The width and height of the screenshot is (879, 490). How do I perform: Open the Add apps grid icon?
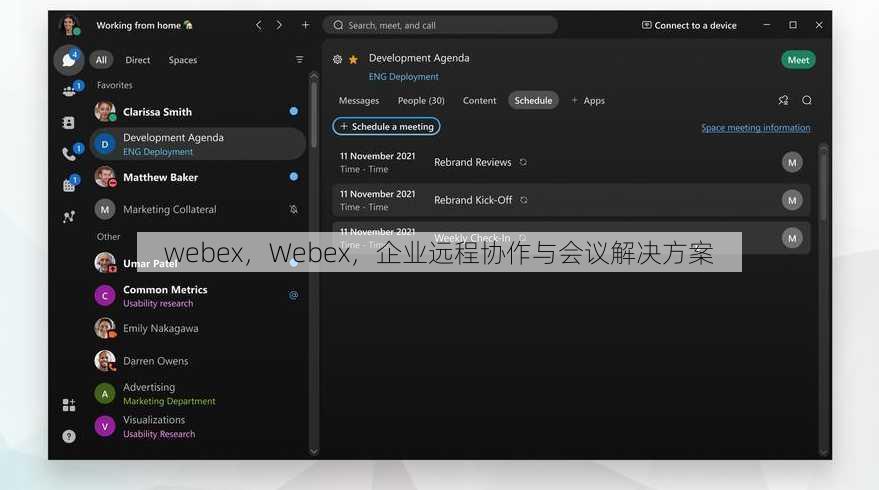coord(69,405)
